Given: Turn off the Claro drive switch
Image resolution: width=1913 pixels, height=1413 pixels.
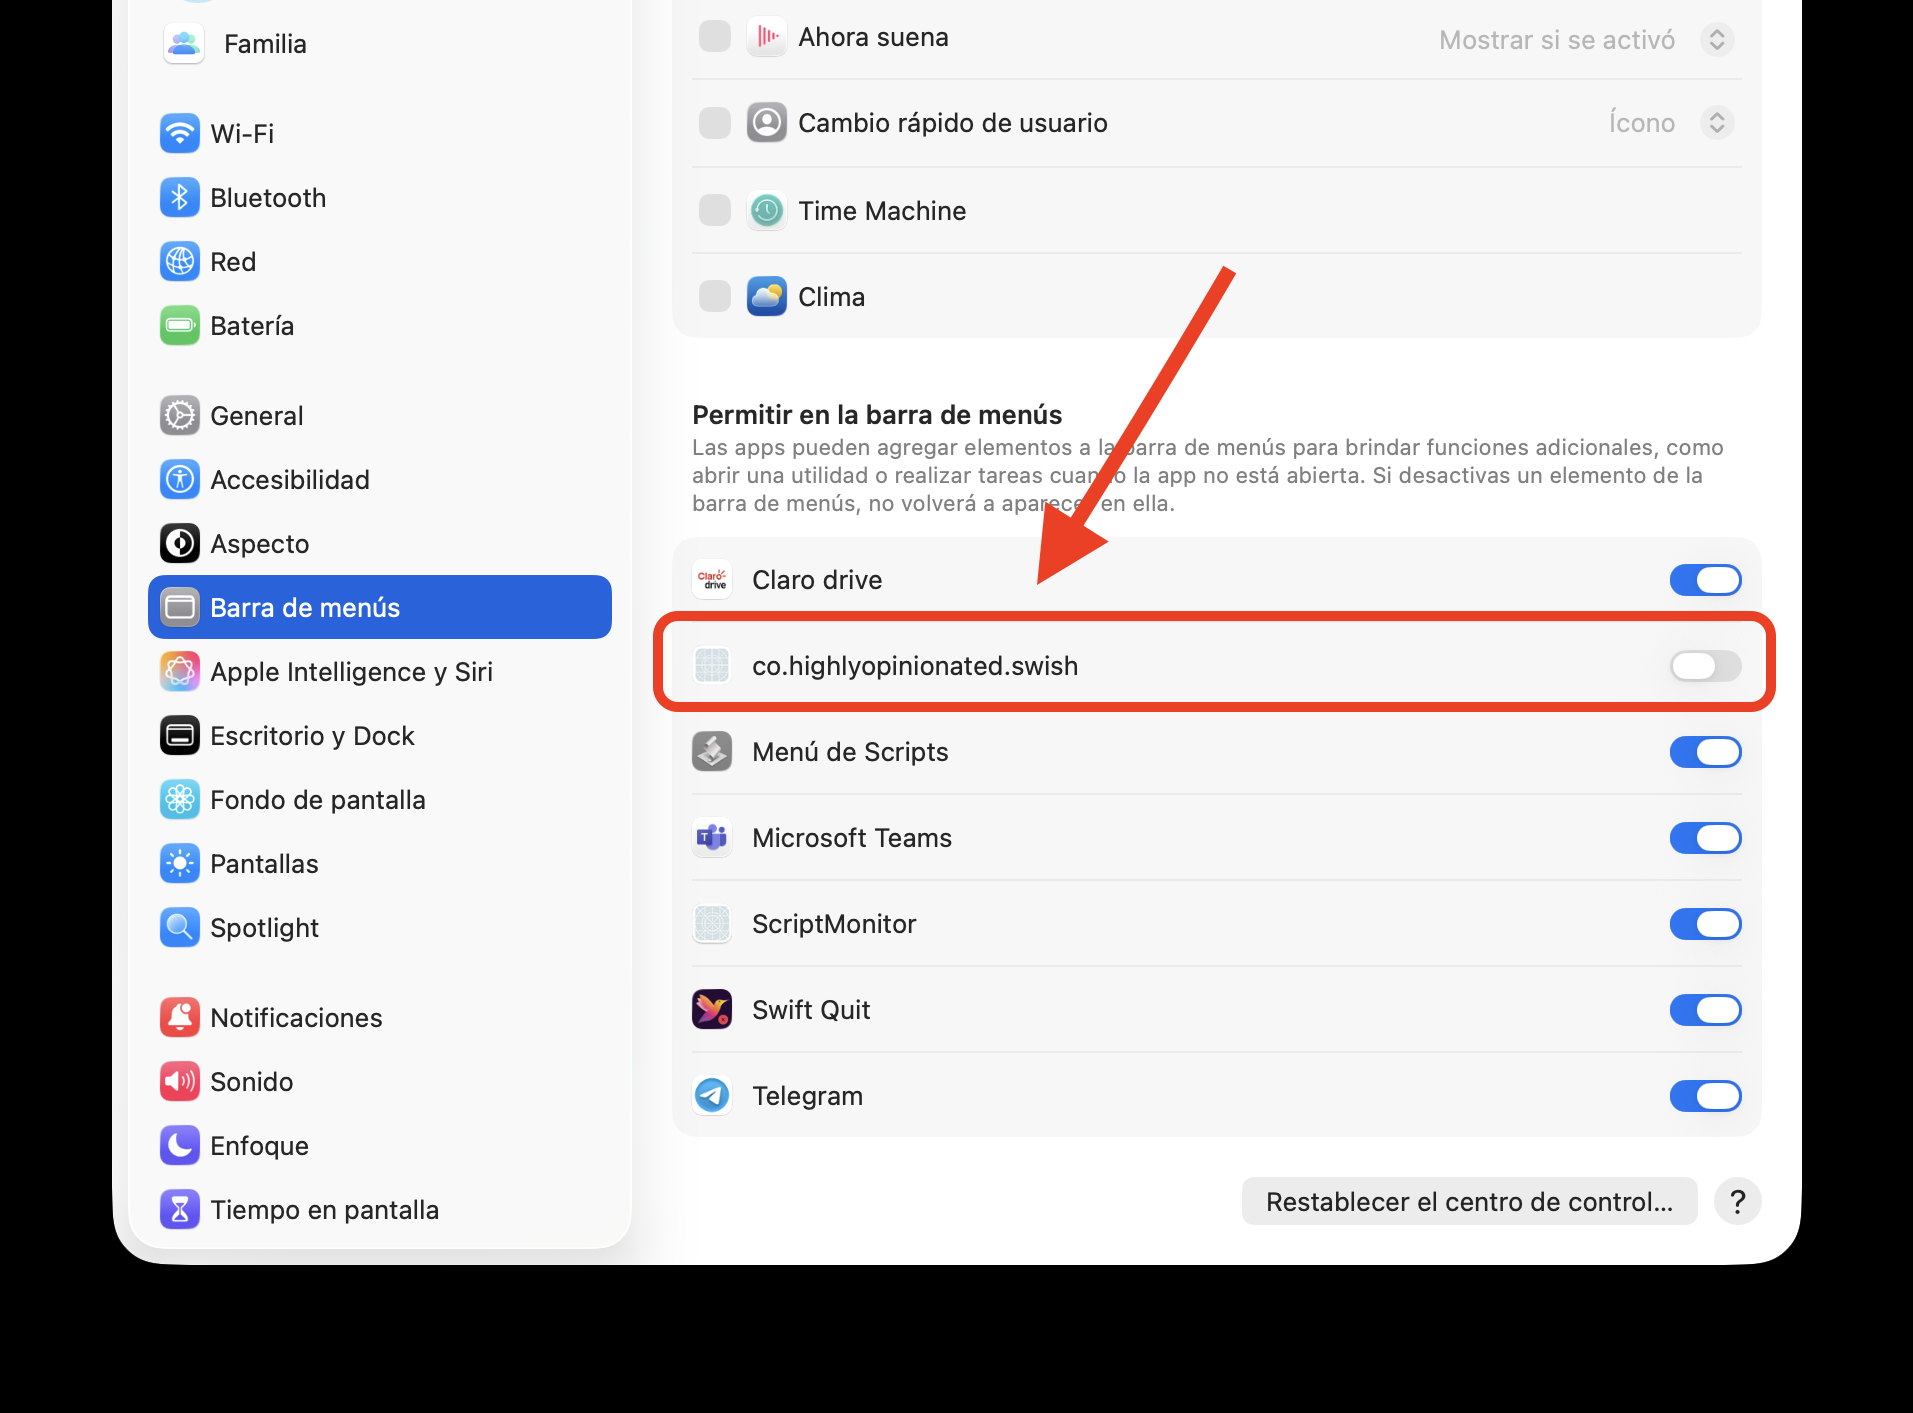Looking at the screenshot, I should point(1706,580).
